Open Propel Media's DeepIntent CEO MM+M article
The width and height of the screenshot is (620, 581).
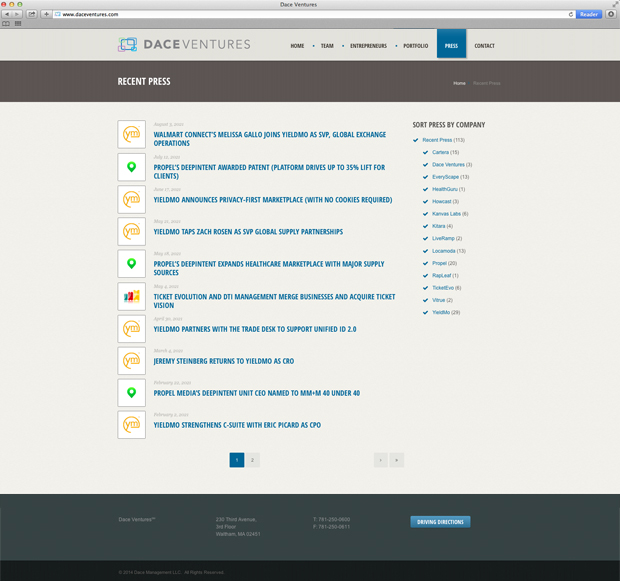pos(257,393)
